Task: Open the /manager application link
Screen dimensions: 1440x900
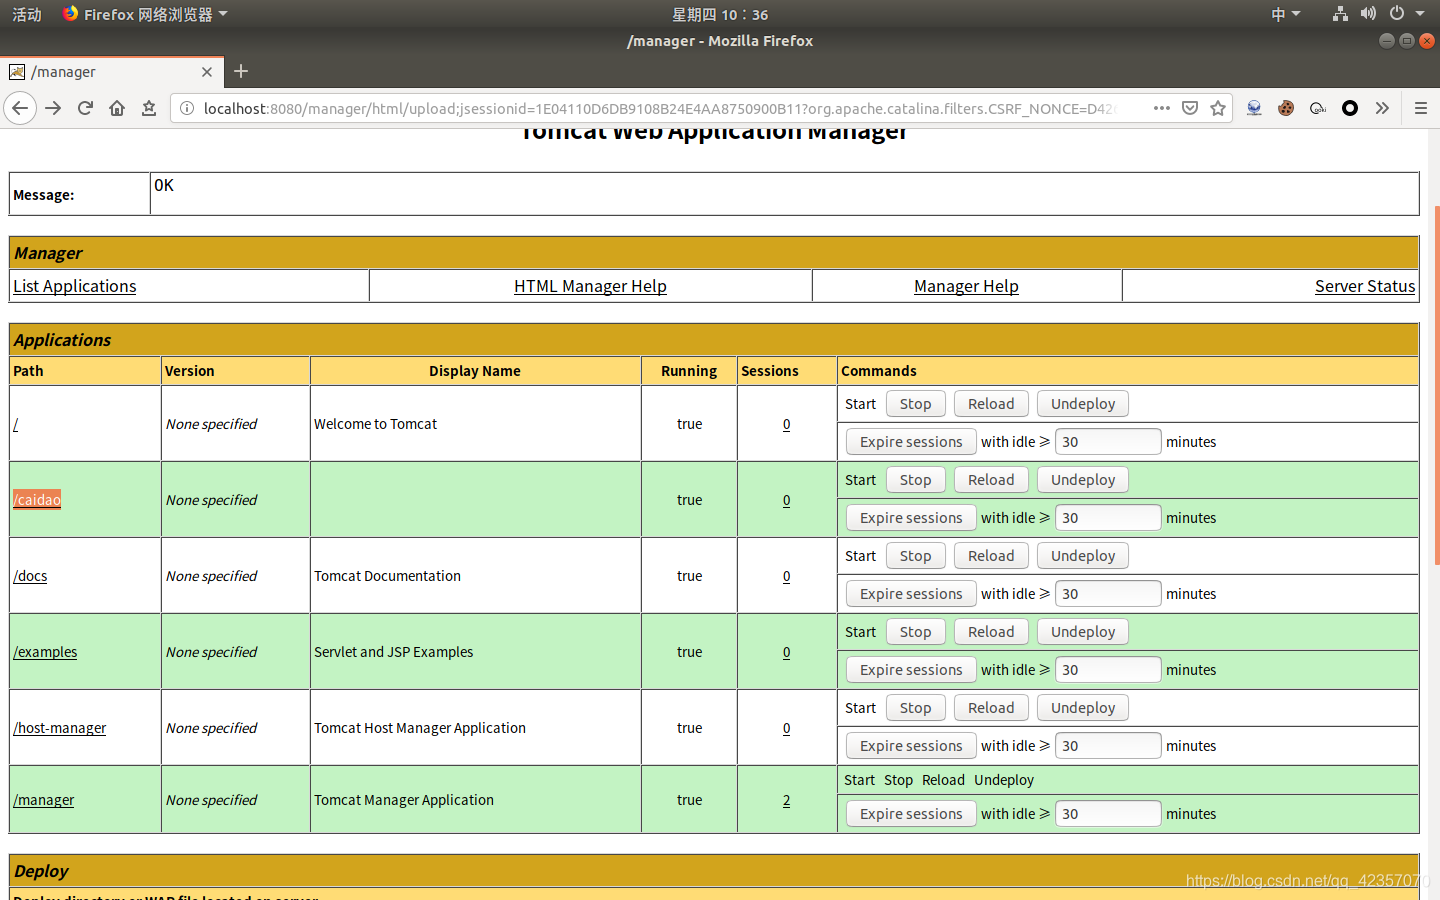Action: pyautogui.click(x=44, y=800)
